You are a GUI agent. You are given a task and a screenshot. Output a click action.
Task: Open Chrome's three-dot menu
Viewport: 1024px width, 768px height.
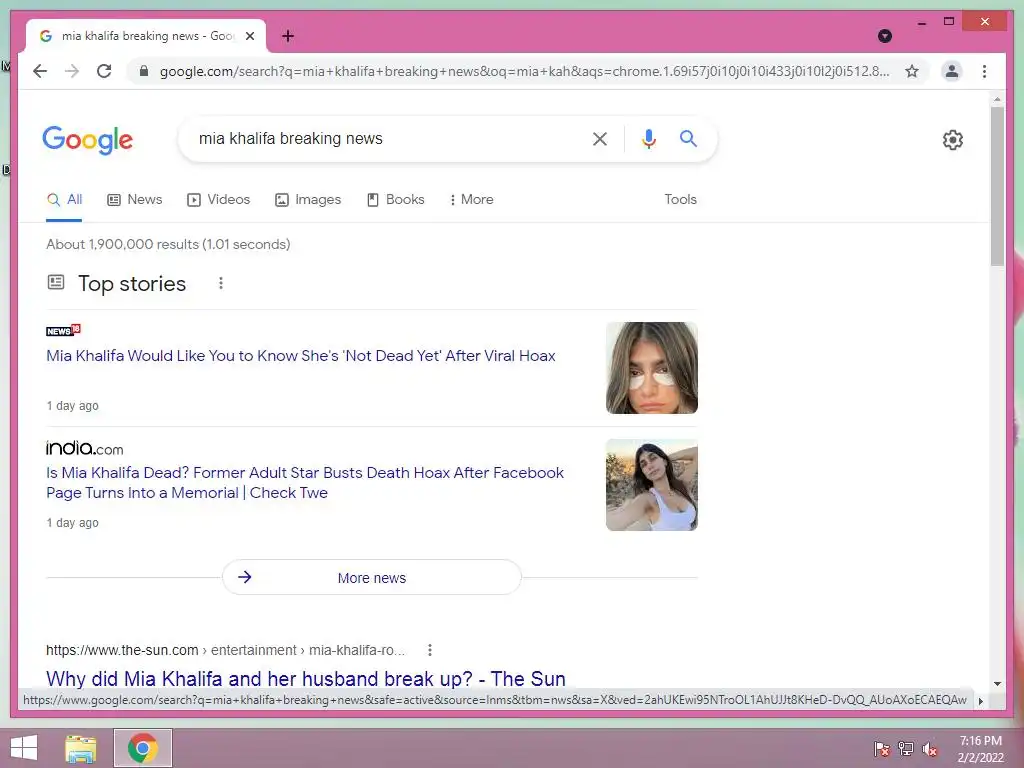point(984,71)
